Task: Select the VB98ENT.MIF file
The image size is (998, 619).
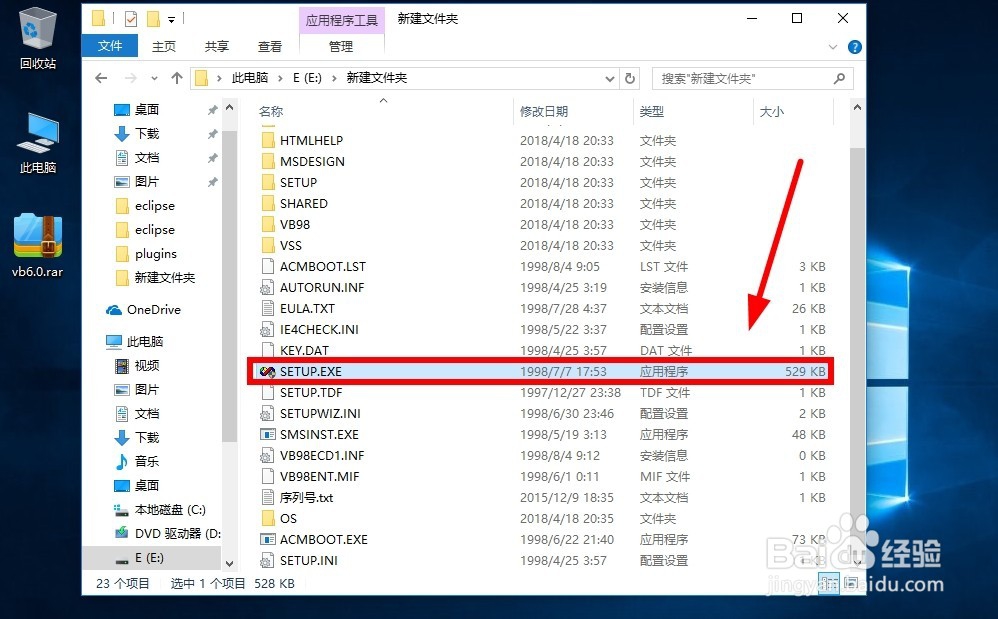Action: click(x=320, y=476)
